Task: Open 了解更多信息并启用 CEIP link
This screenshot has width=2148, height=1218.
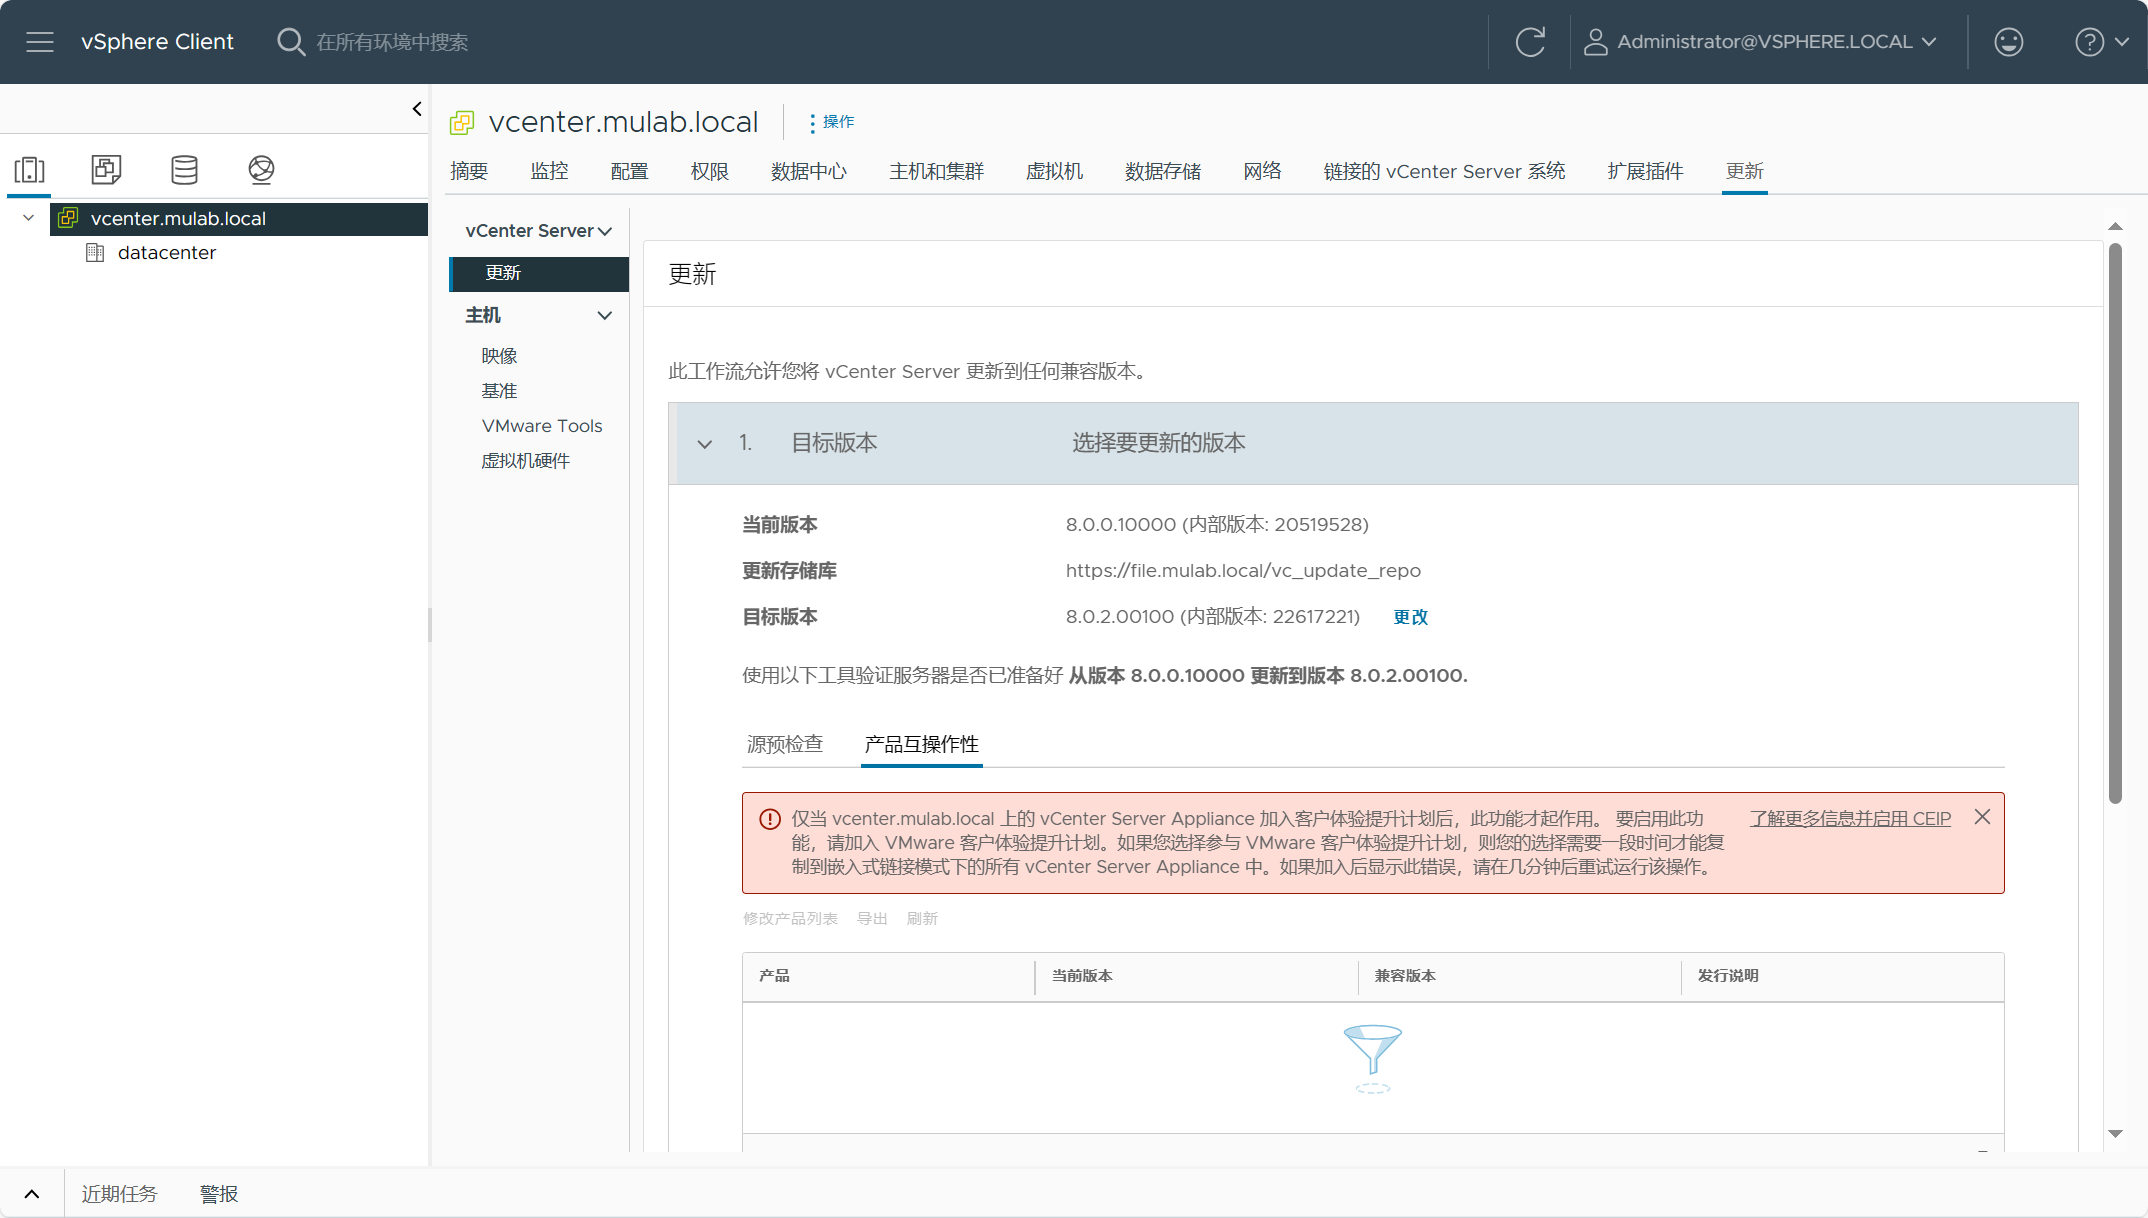Action: (x=1850, y=818)
